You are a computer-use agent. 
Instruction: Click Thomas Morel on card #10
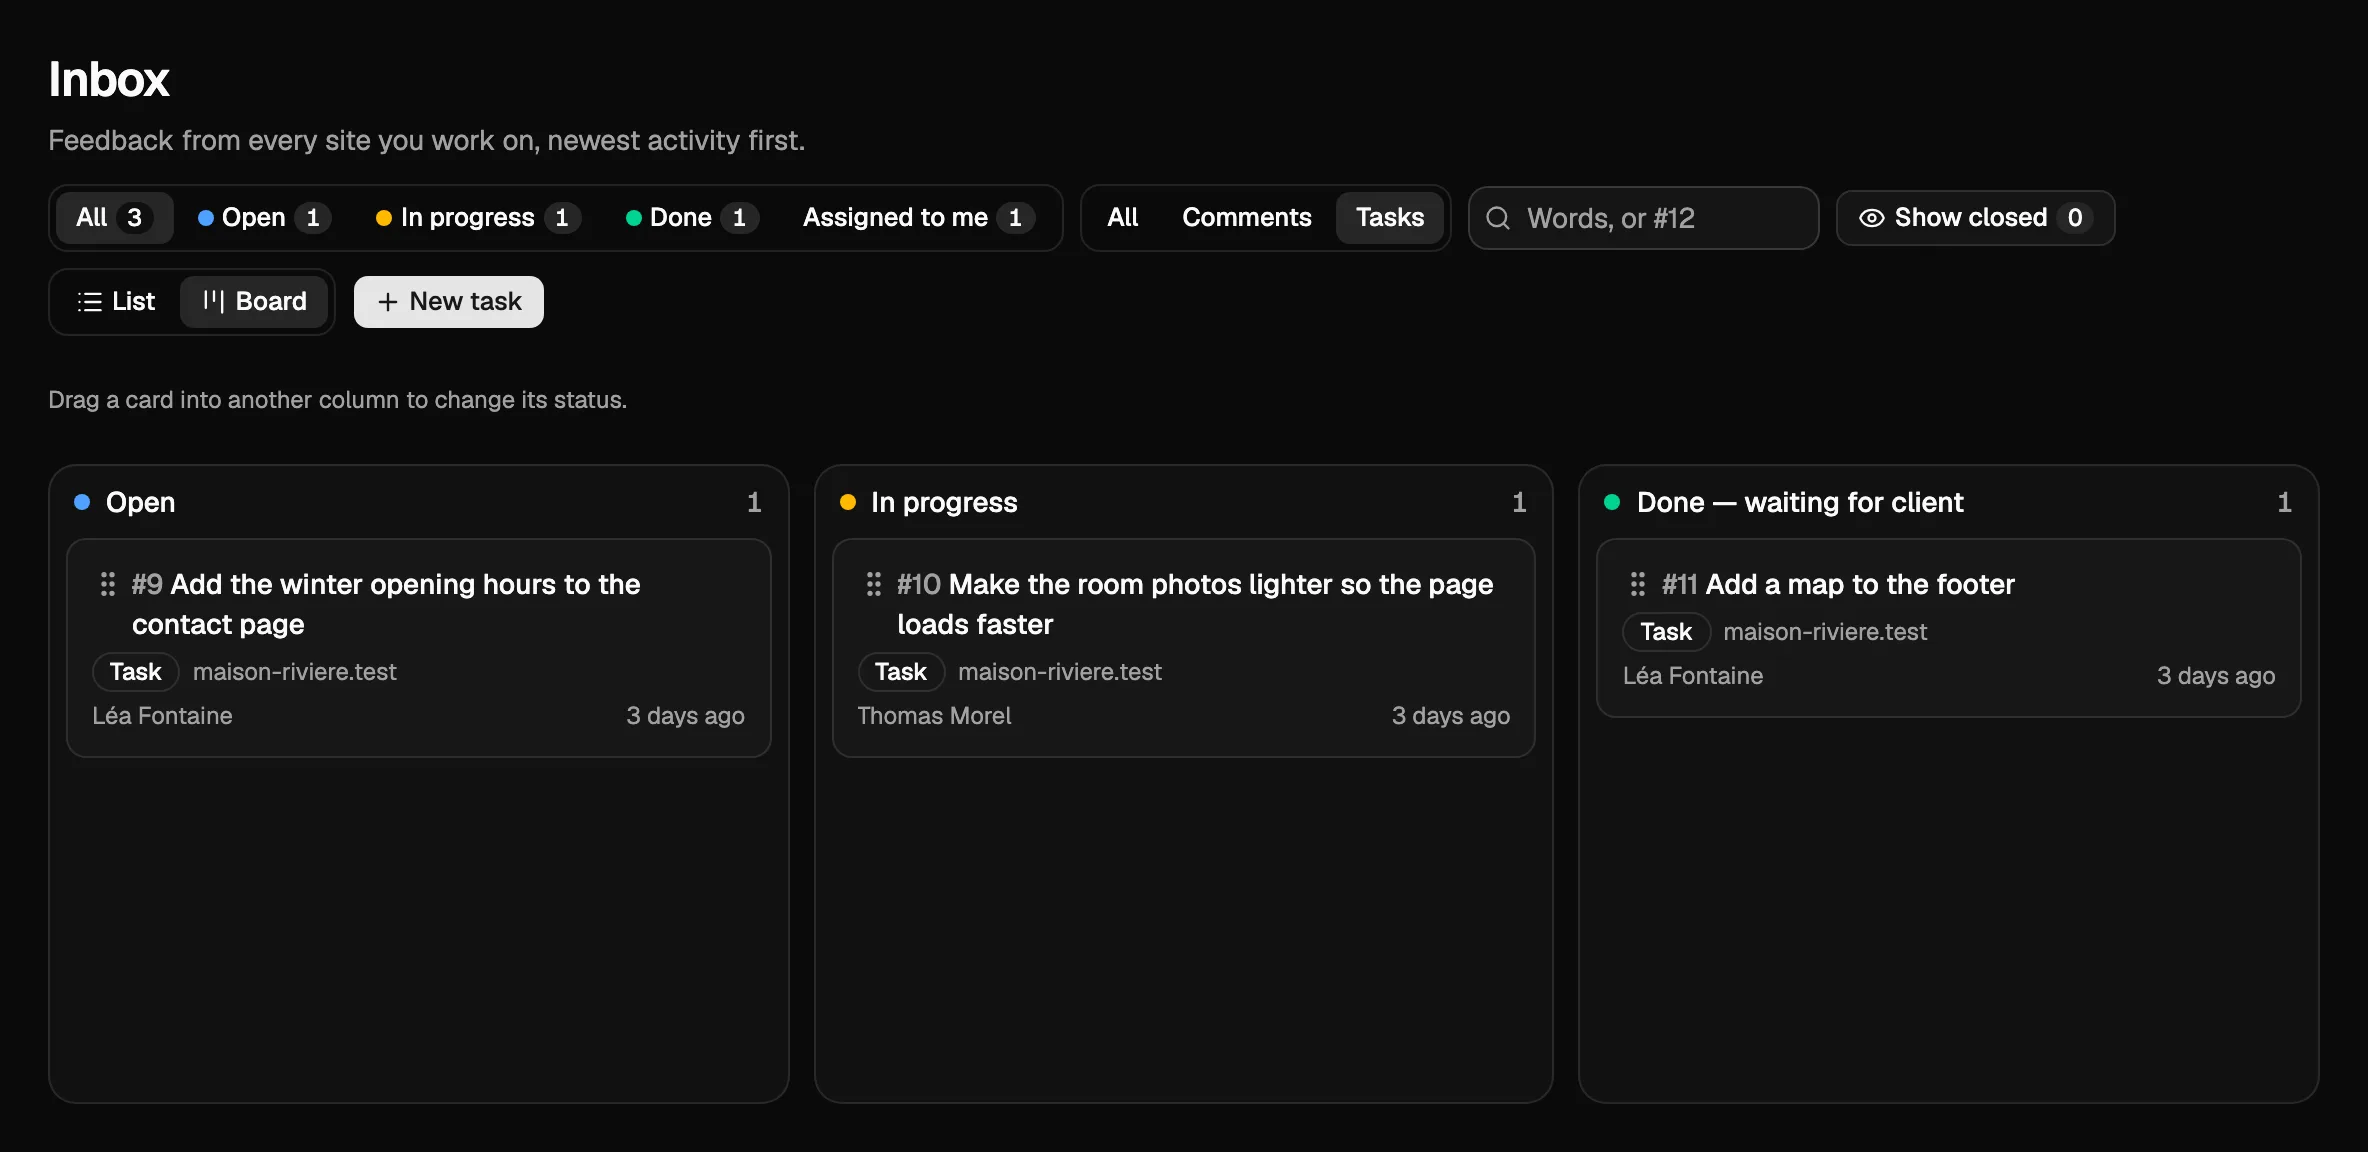pos(934,716)
